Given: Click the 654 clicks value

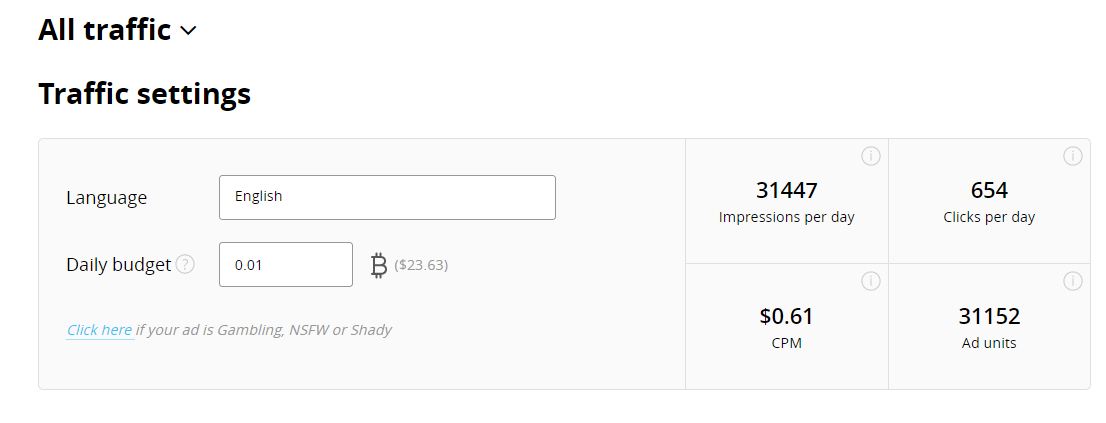Looking at the screenshot, I should coord(989,190).
